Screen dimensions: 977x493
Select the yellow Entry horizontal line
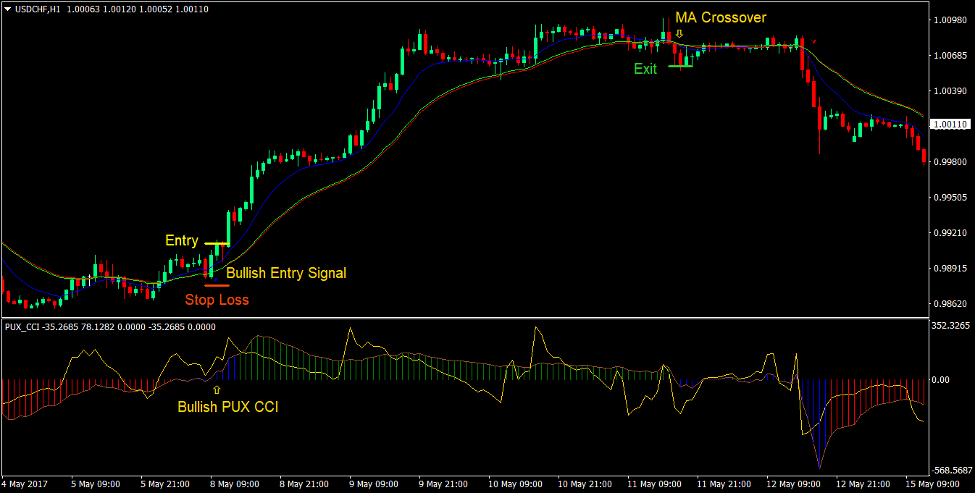tap(217, 244)
